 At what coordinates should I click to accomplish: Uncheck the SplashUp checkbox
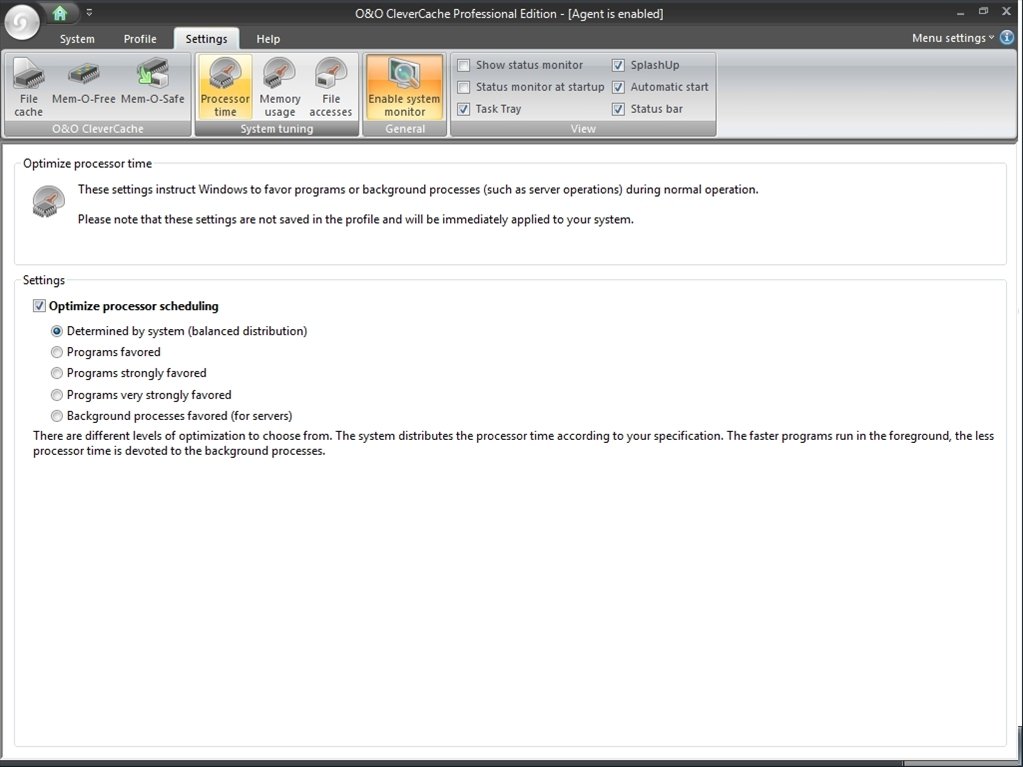click(618, 65)
